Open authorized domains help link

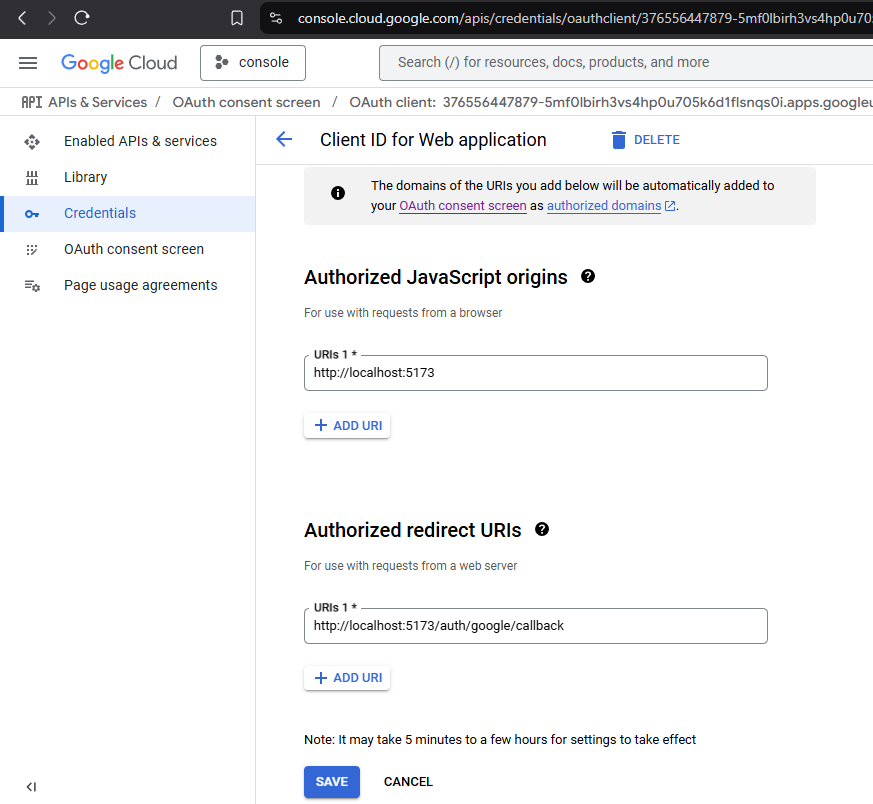tap(611, 206)
